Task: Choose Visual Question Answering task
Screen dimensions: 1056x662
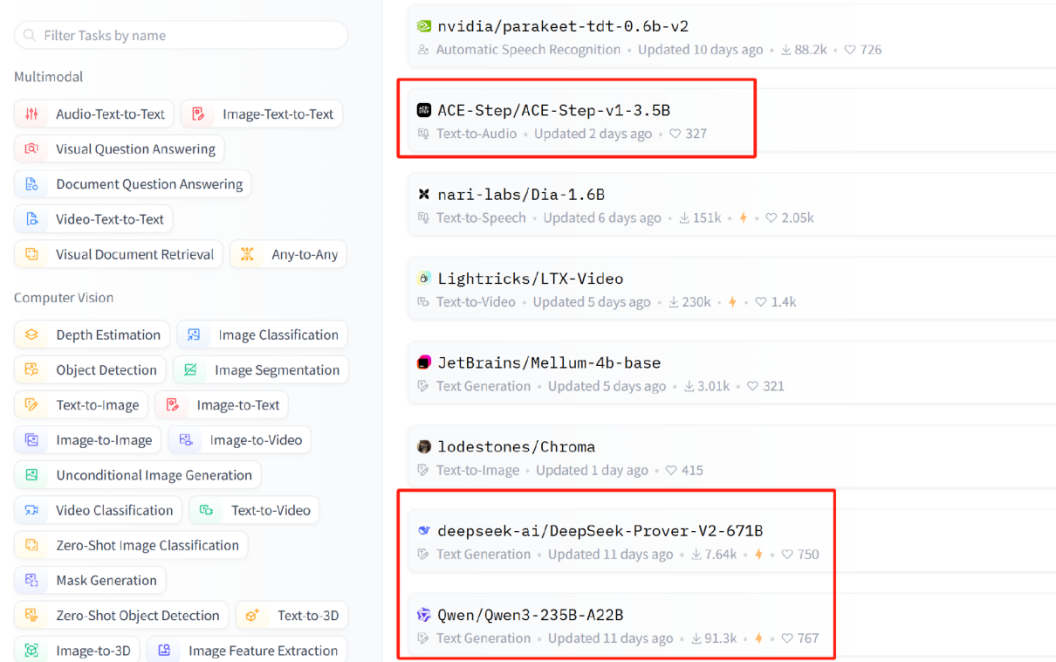Action: coord(119,149)
